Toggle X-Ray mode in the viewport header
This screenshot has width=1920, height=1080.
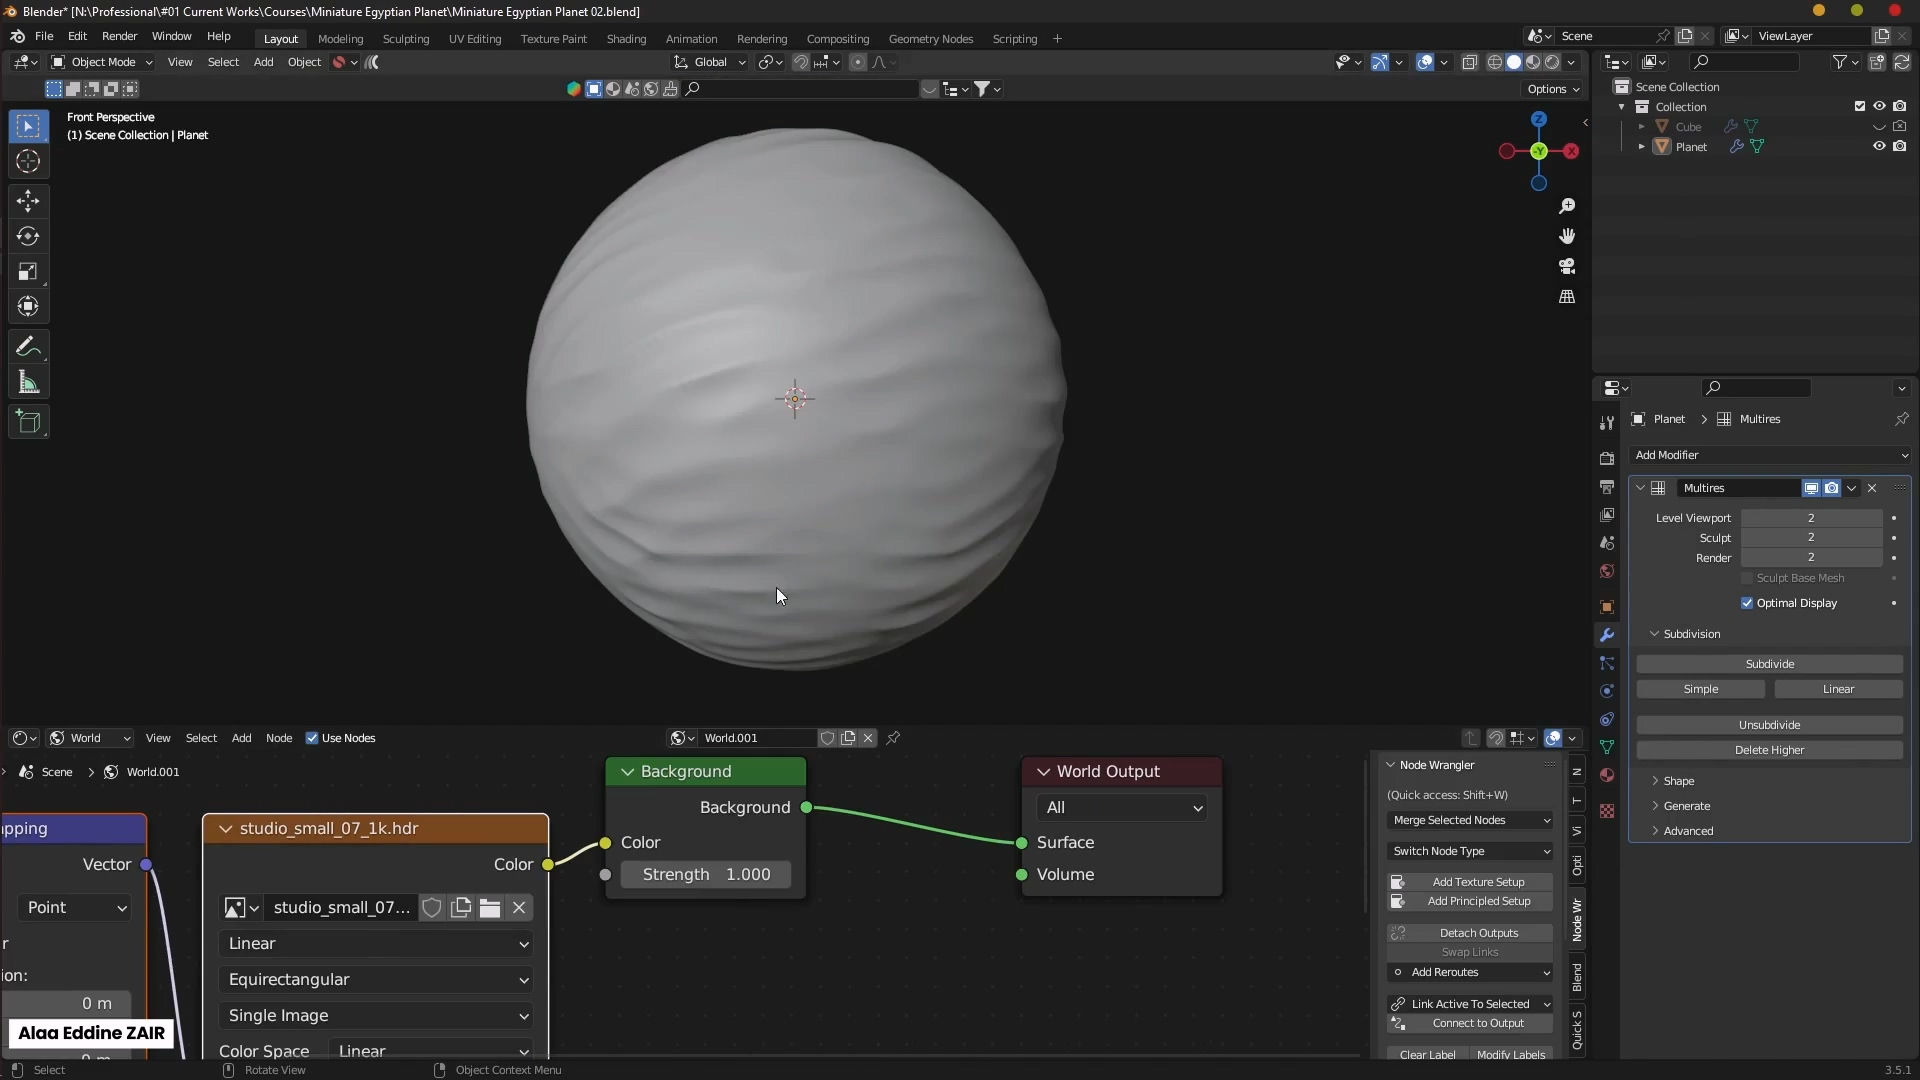pyautogui.click(x=1469, y=61)
